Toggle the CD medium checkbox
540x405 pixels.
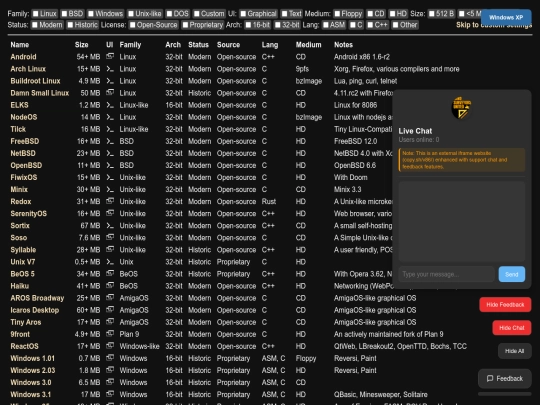(x=370, y=14)
